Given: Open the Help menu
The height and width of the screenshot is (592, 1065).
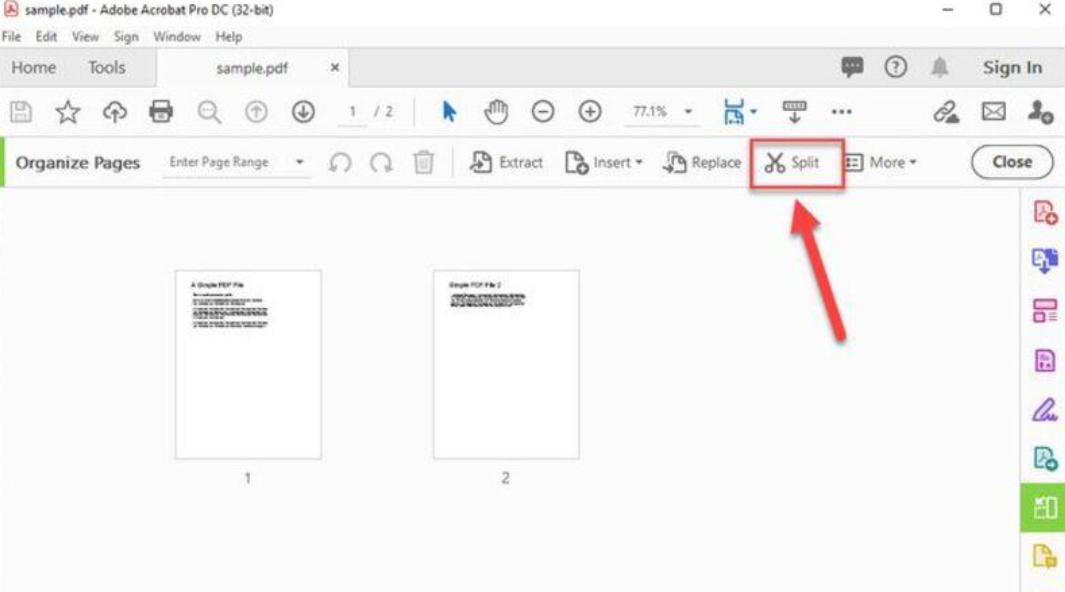Looking at the screenshot, I should tap(229, 37).
